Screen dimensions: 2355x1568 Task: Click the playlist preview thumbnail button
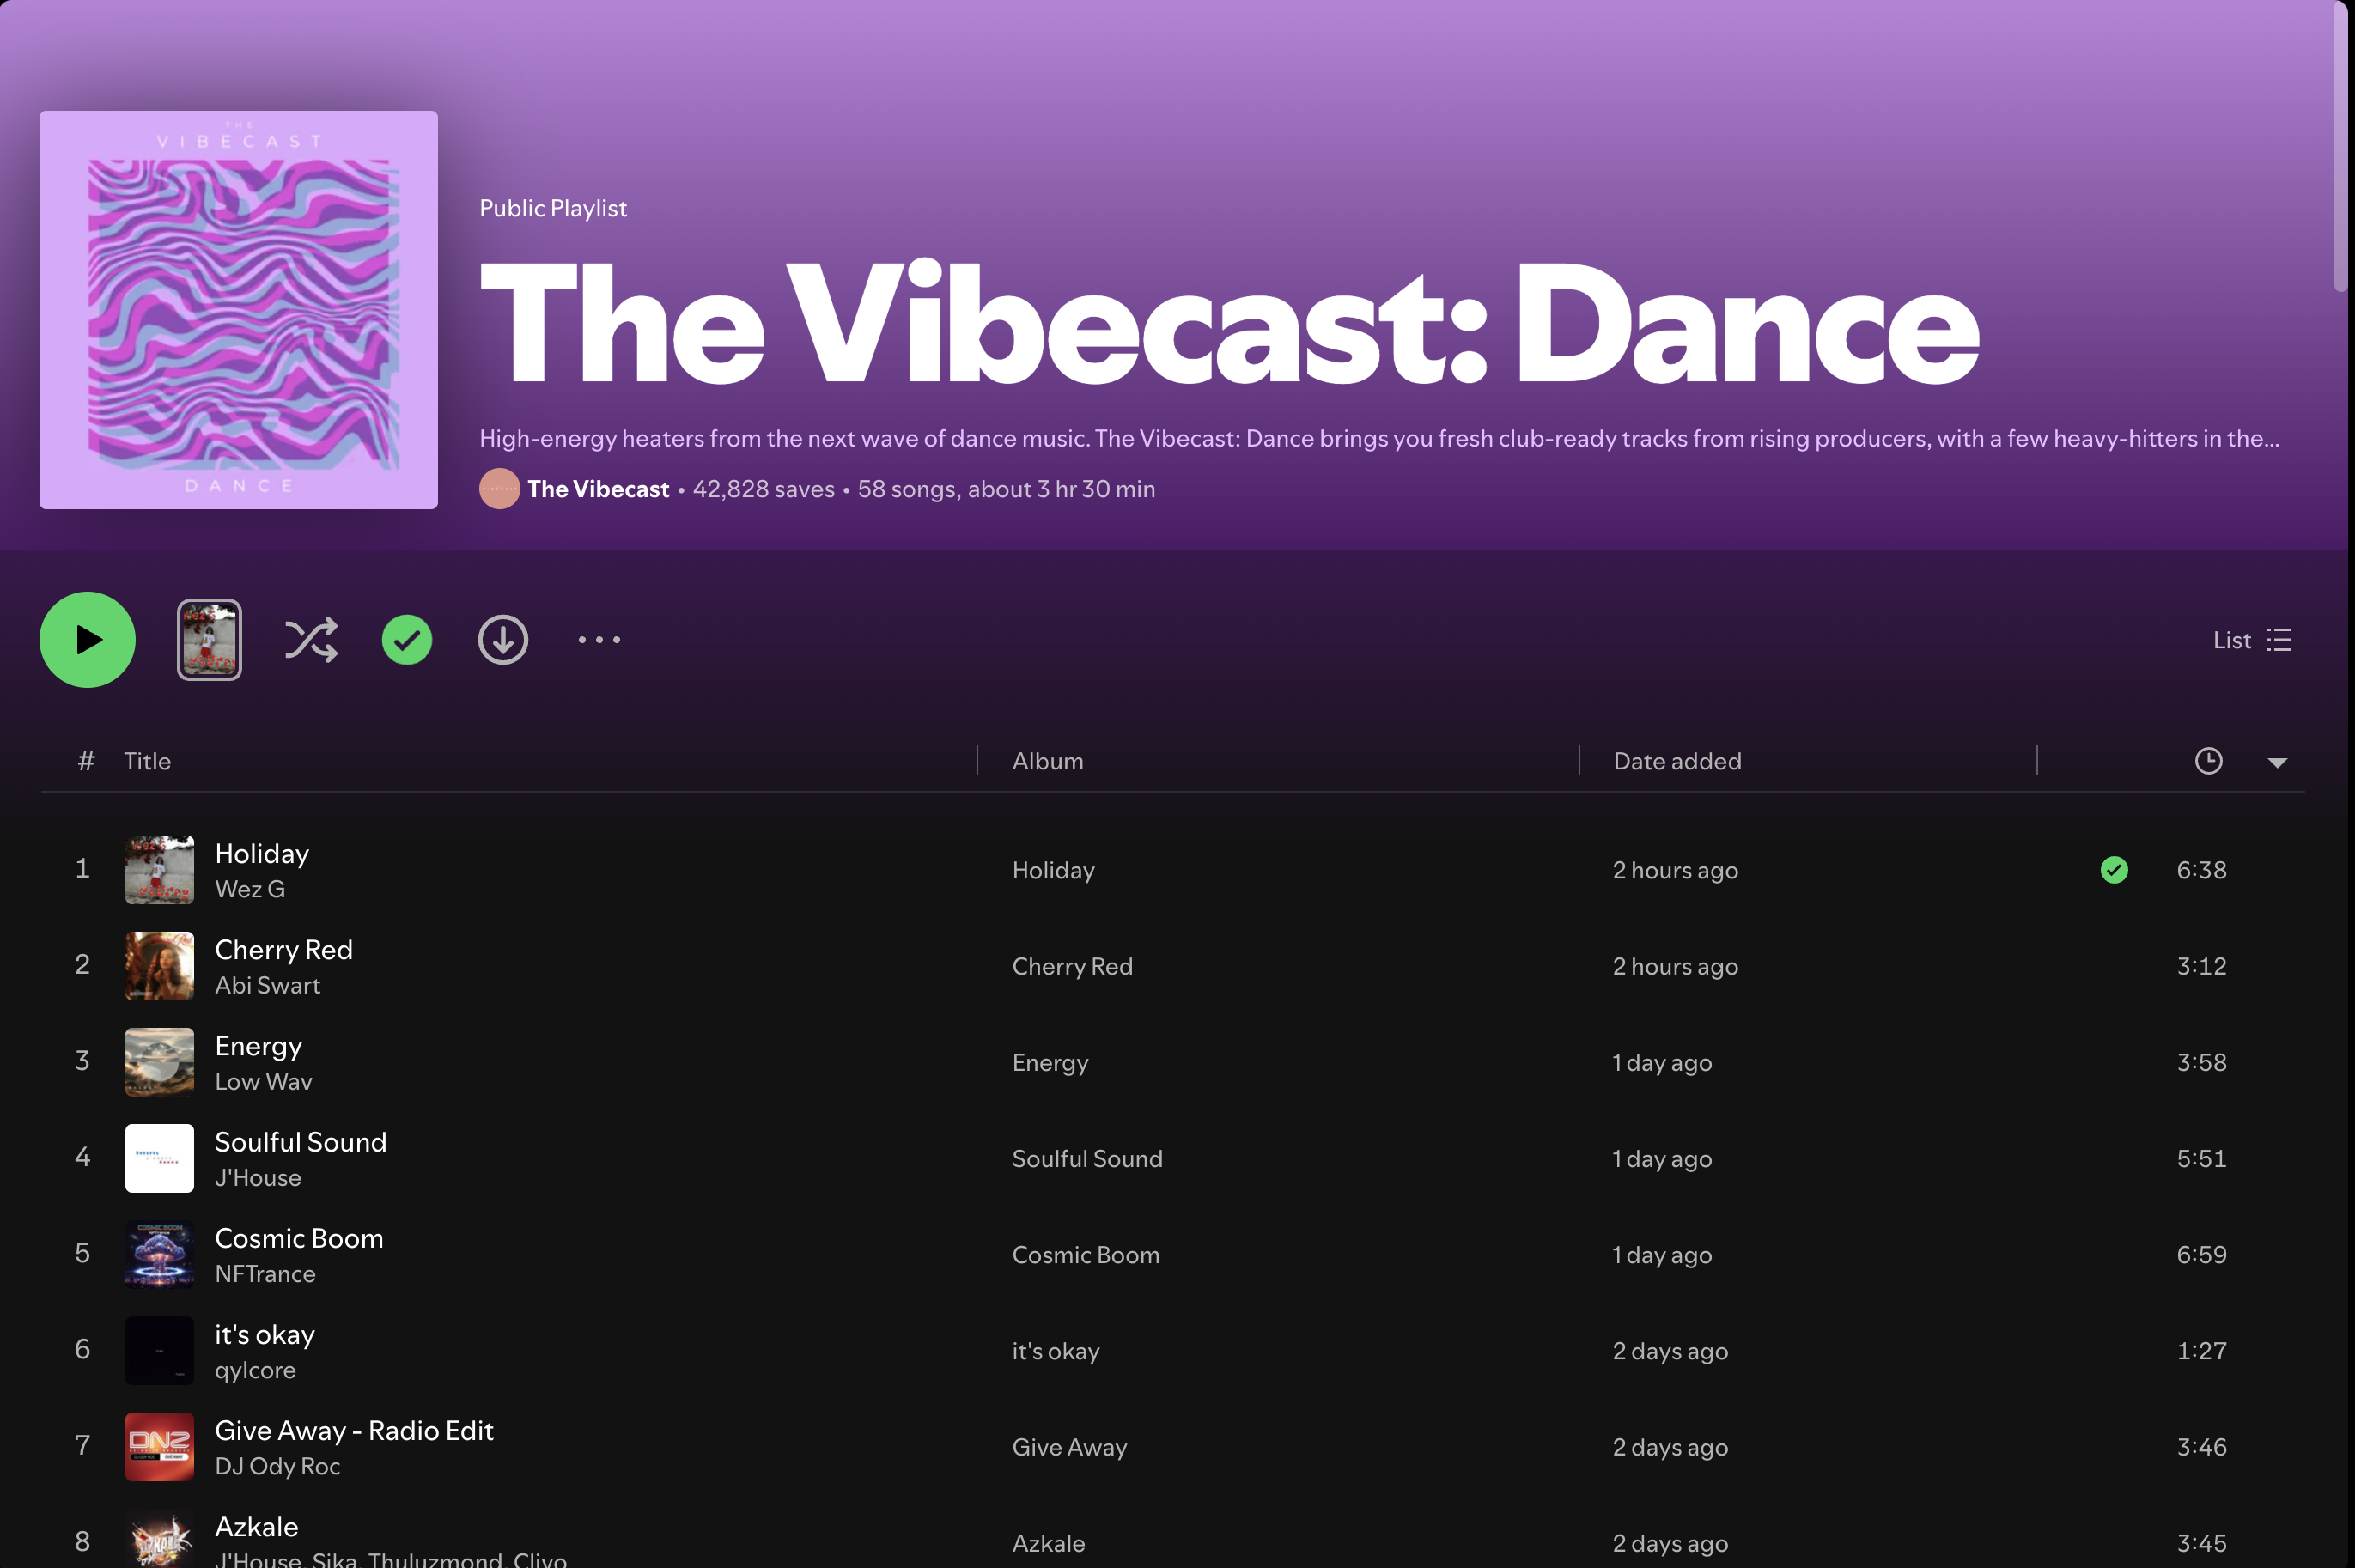(209, 640)
